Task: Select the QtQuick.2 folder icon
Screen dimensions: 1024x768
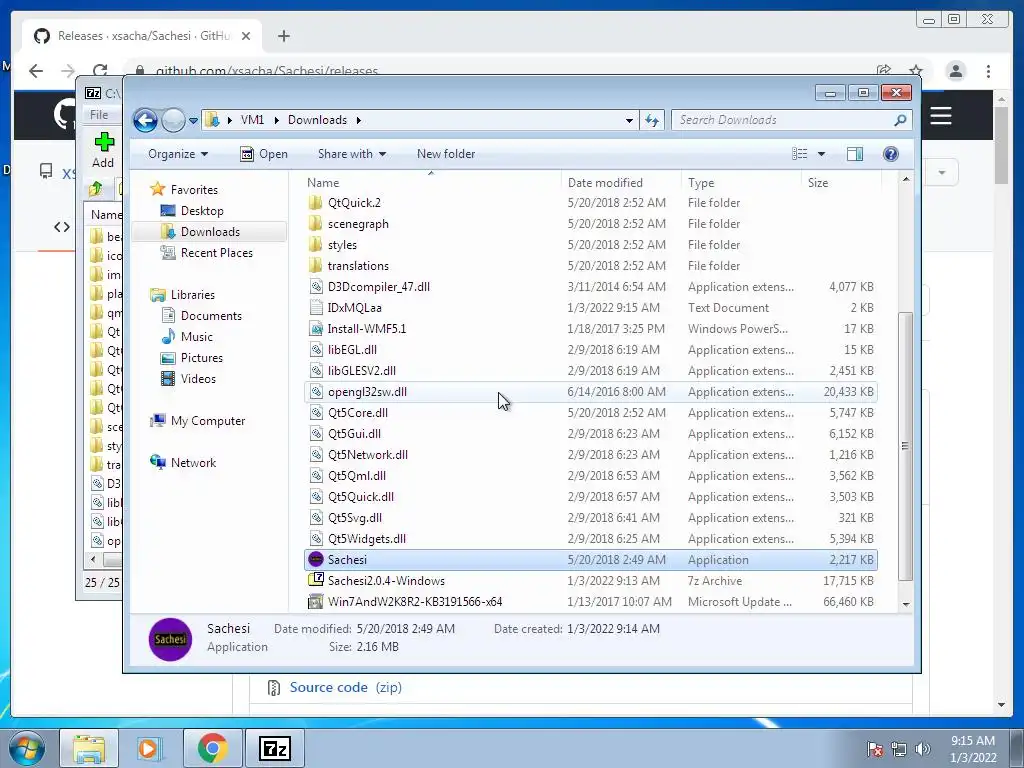Action: pyautogui.click(x=315, y=202)
